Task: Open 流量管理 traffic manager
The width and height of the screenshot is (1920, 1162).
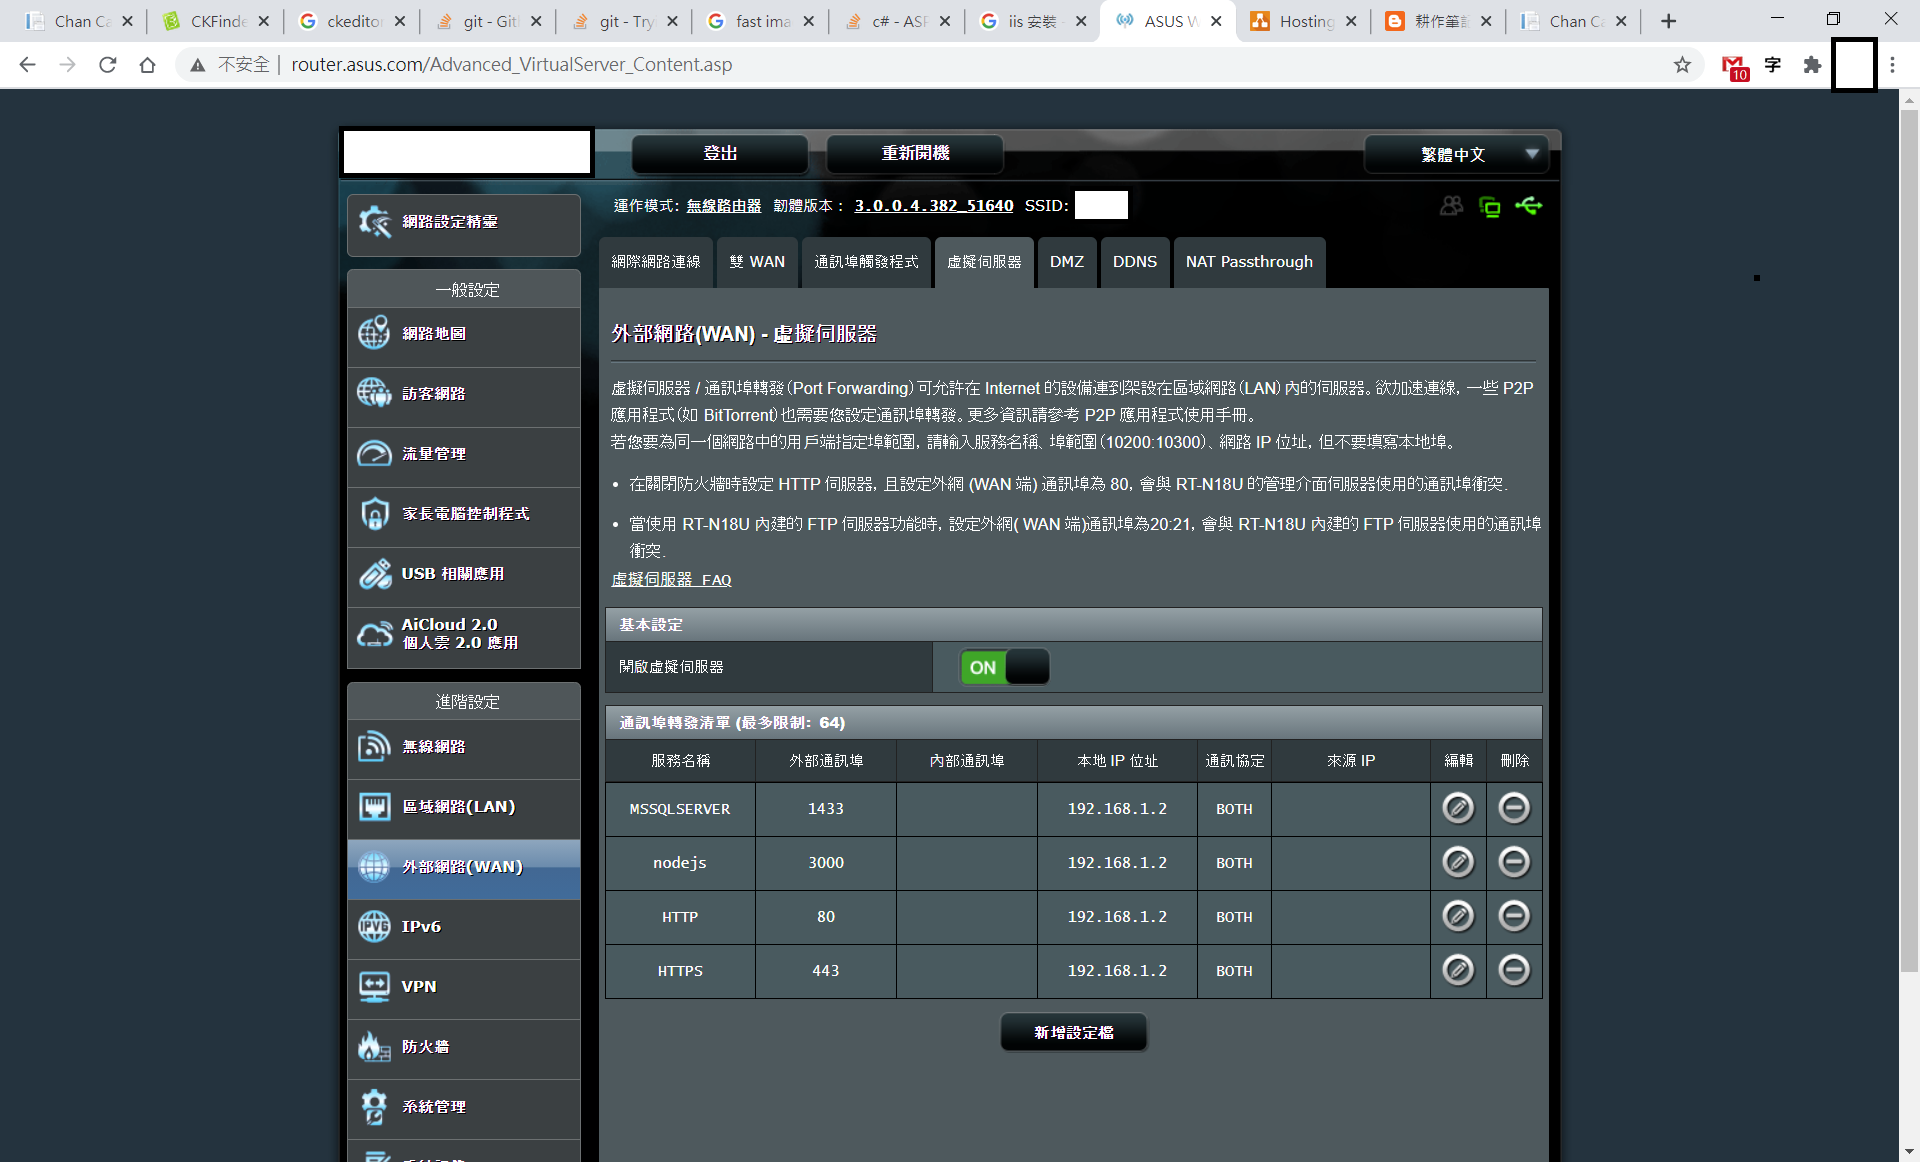Action: tap(463, 455)
